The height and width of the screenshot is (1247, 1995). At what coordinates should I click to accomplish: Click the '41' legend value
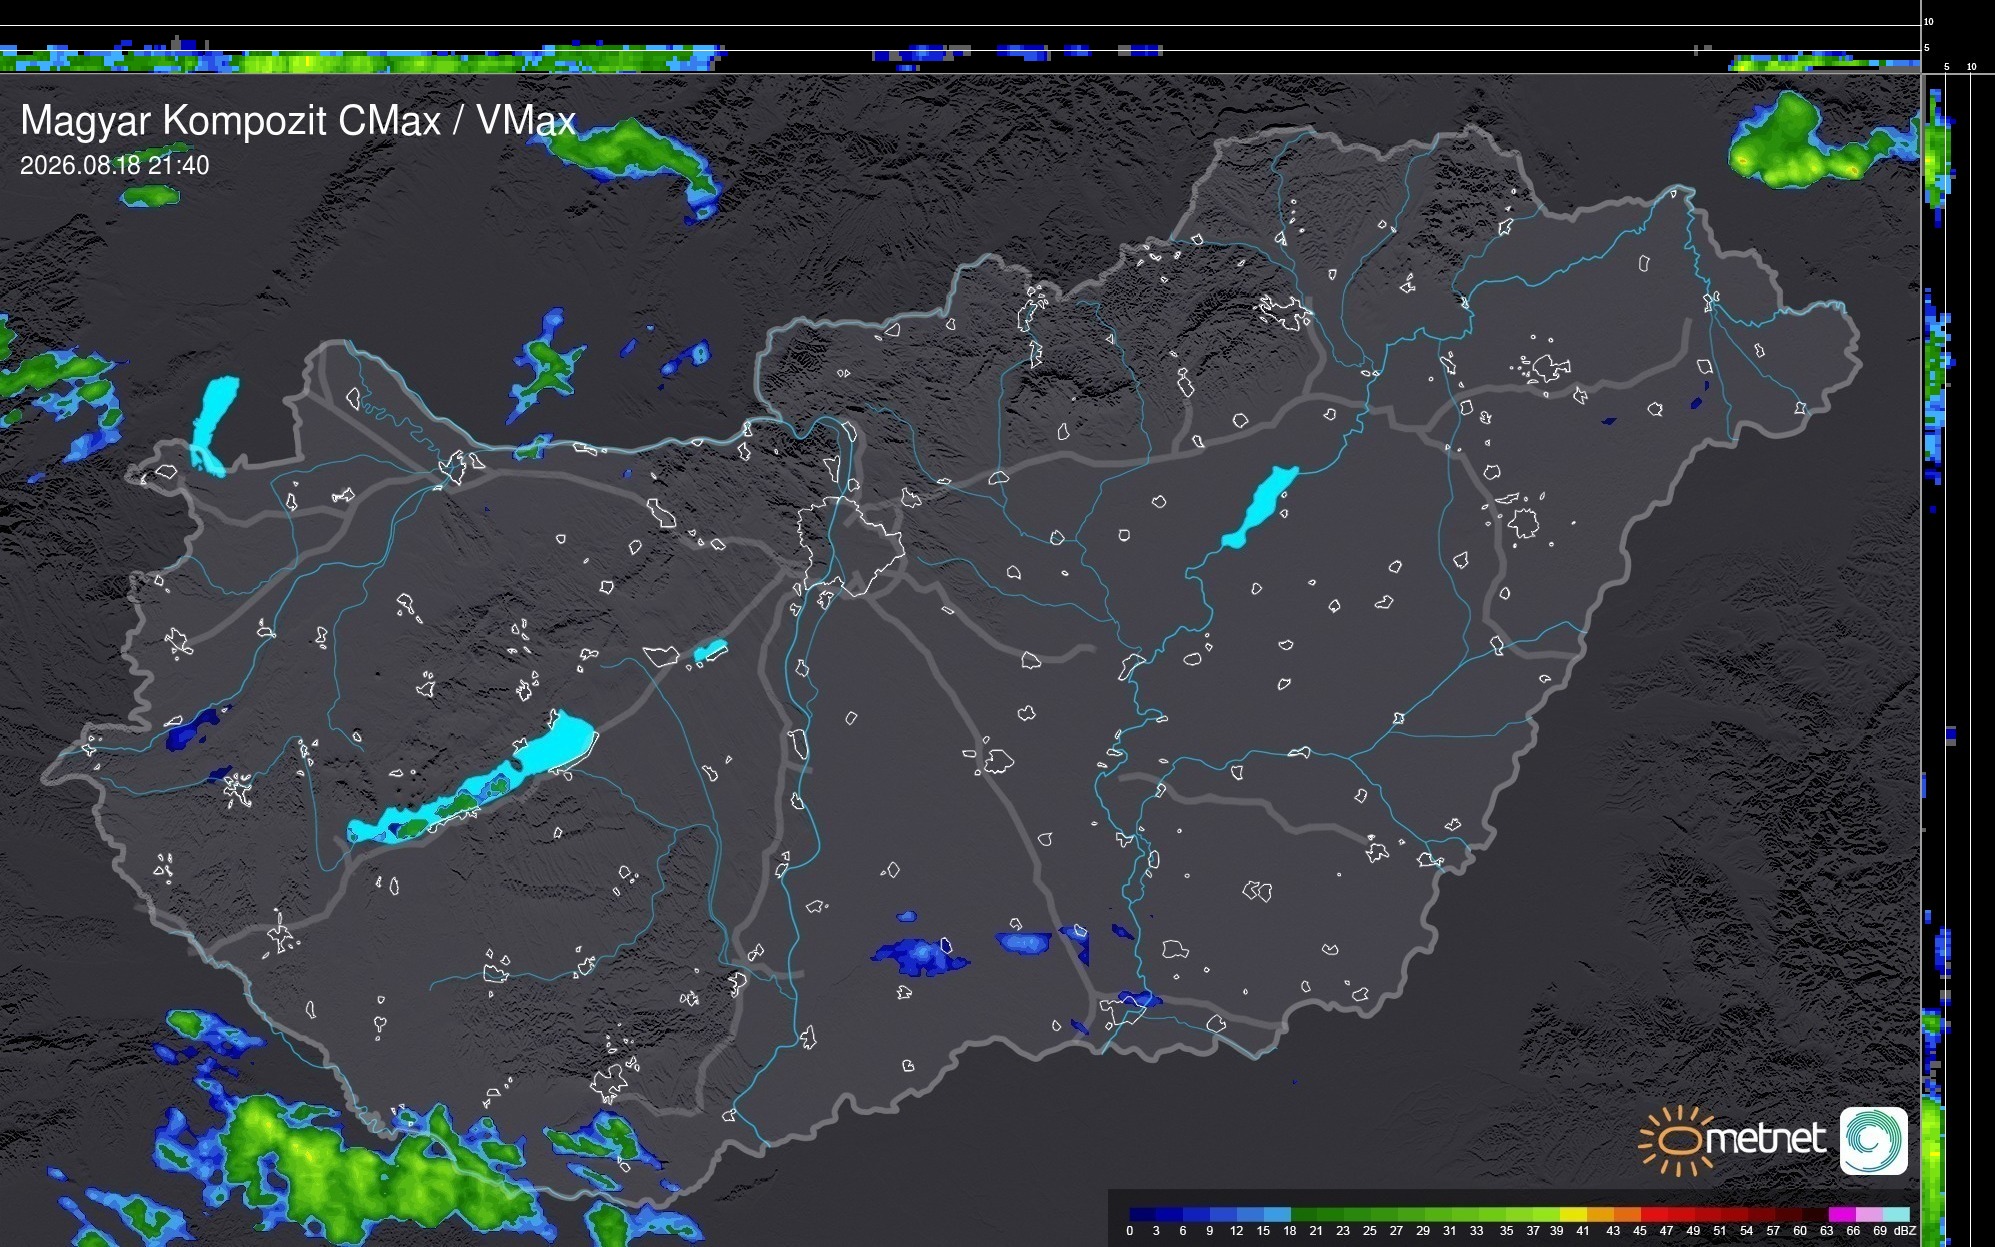(1583, 1231)
